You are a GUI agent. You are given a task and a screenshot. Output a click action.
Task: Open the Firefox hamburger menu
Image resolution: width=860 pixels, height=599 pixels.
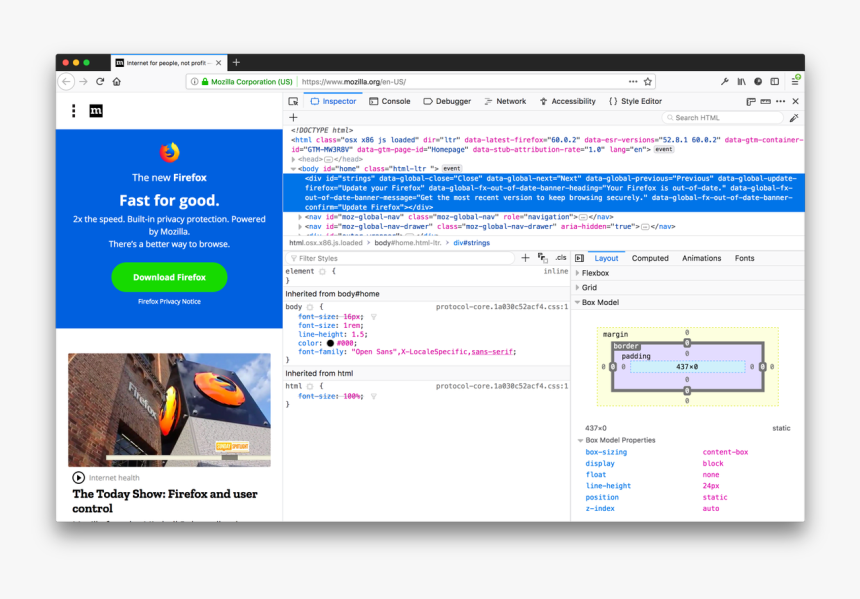coord(795,82)
